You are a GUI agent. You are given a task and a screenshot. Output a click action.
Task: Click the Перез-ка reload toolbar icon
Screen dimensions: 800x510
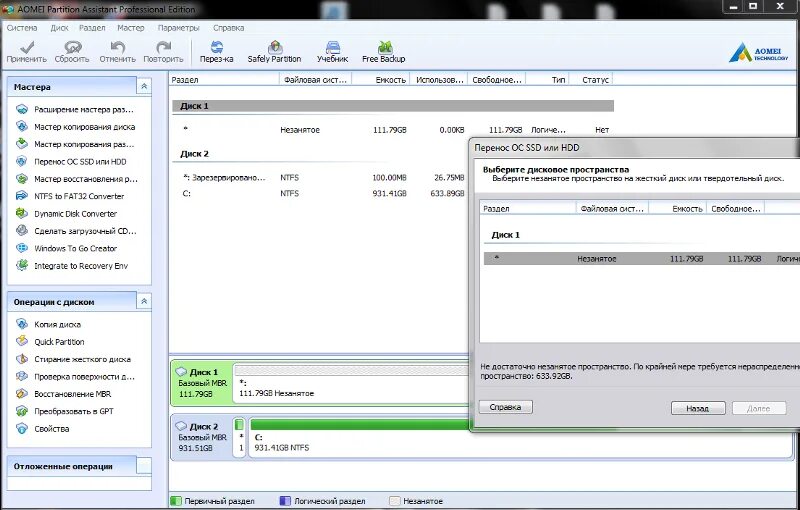(x=217, y=47)
